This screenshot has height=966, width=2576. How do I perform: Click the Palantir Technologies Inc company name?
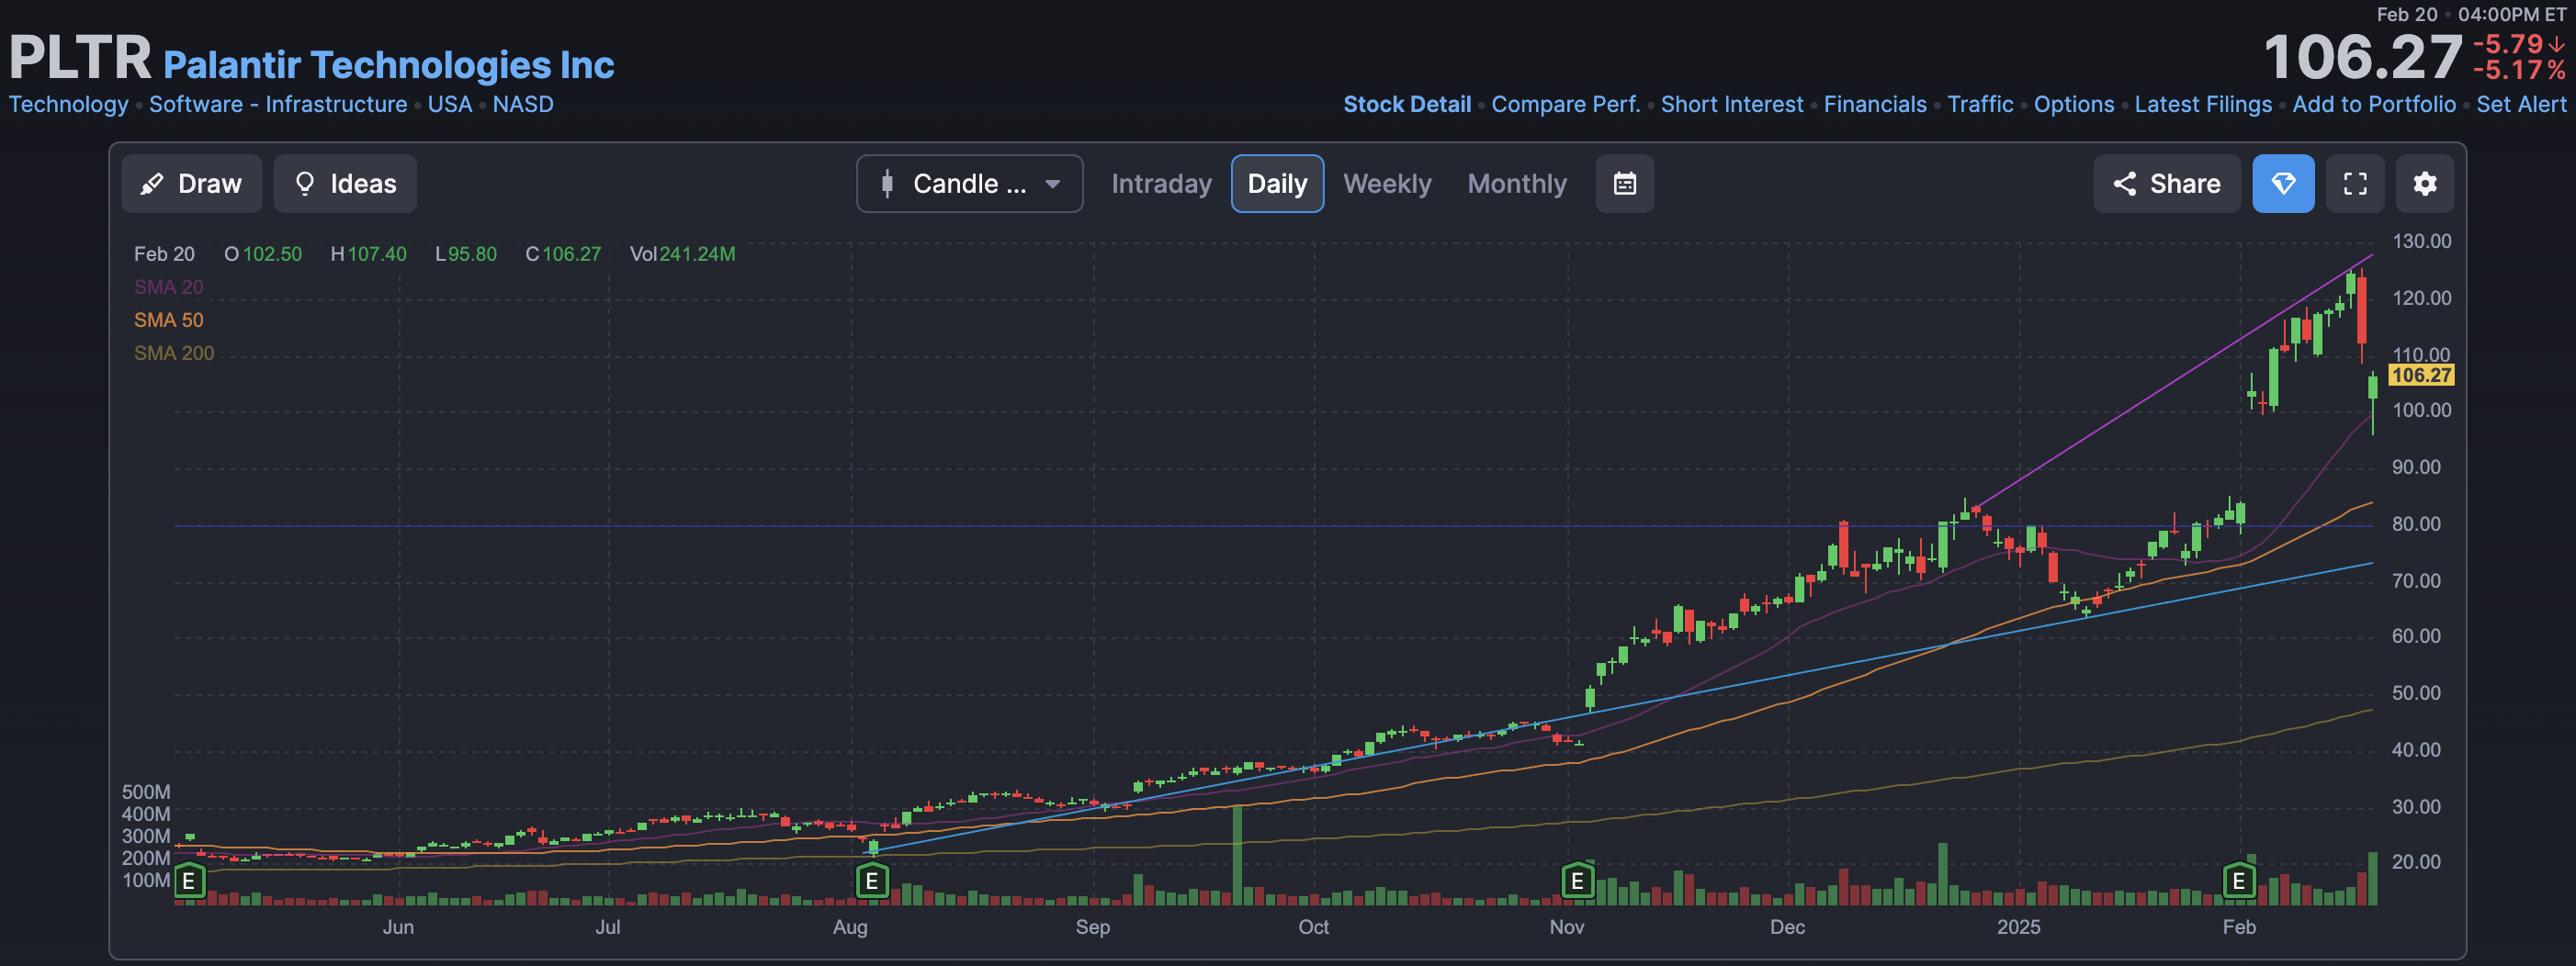click(388, 65)
